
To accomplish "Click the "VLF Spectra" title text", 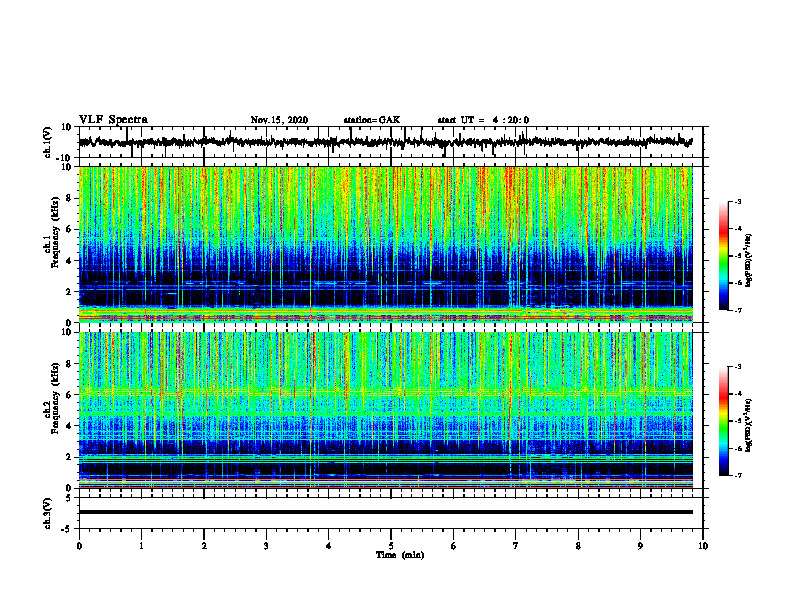I will coord(114,120).
